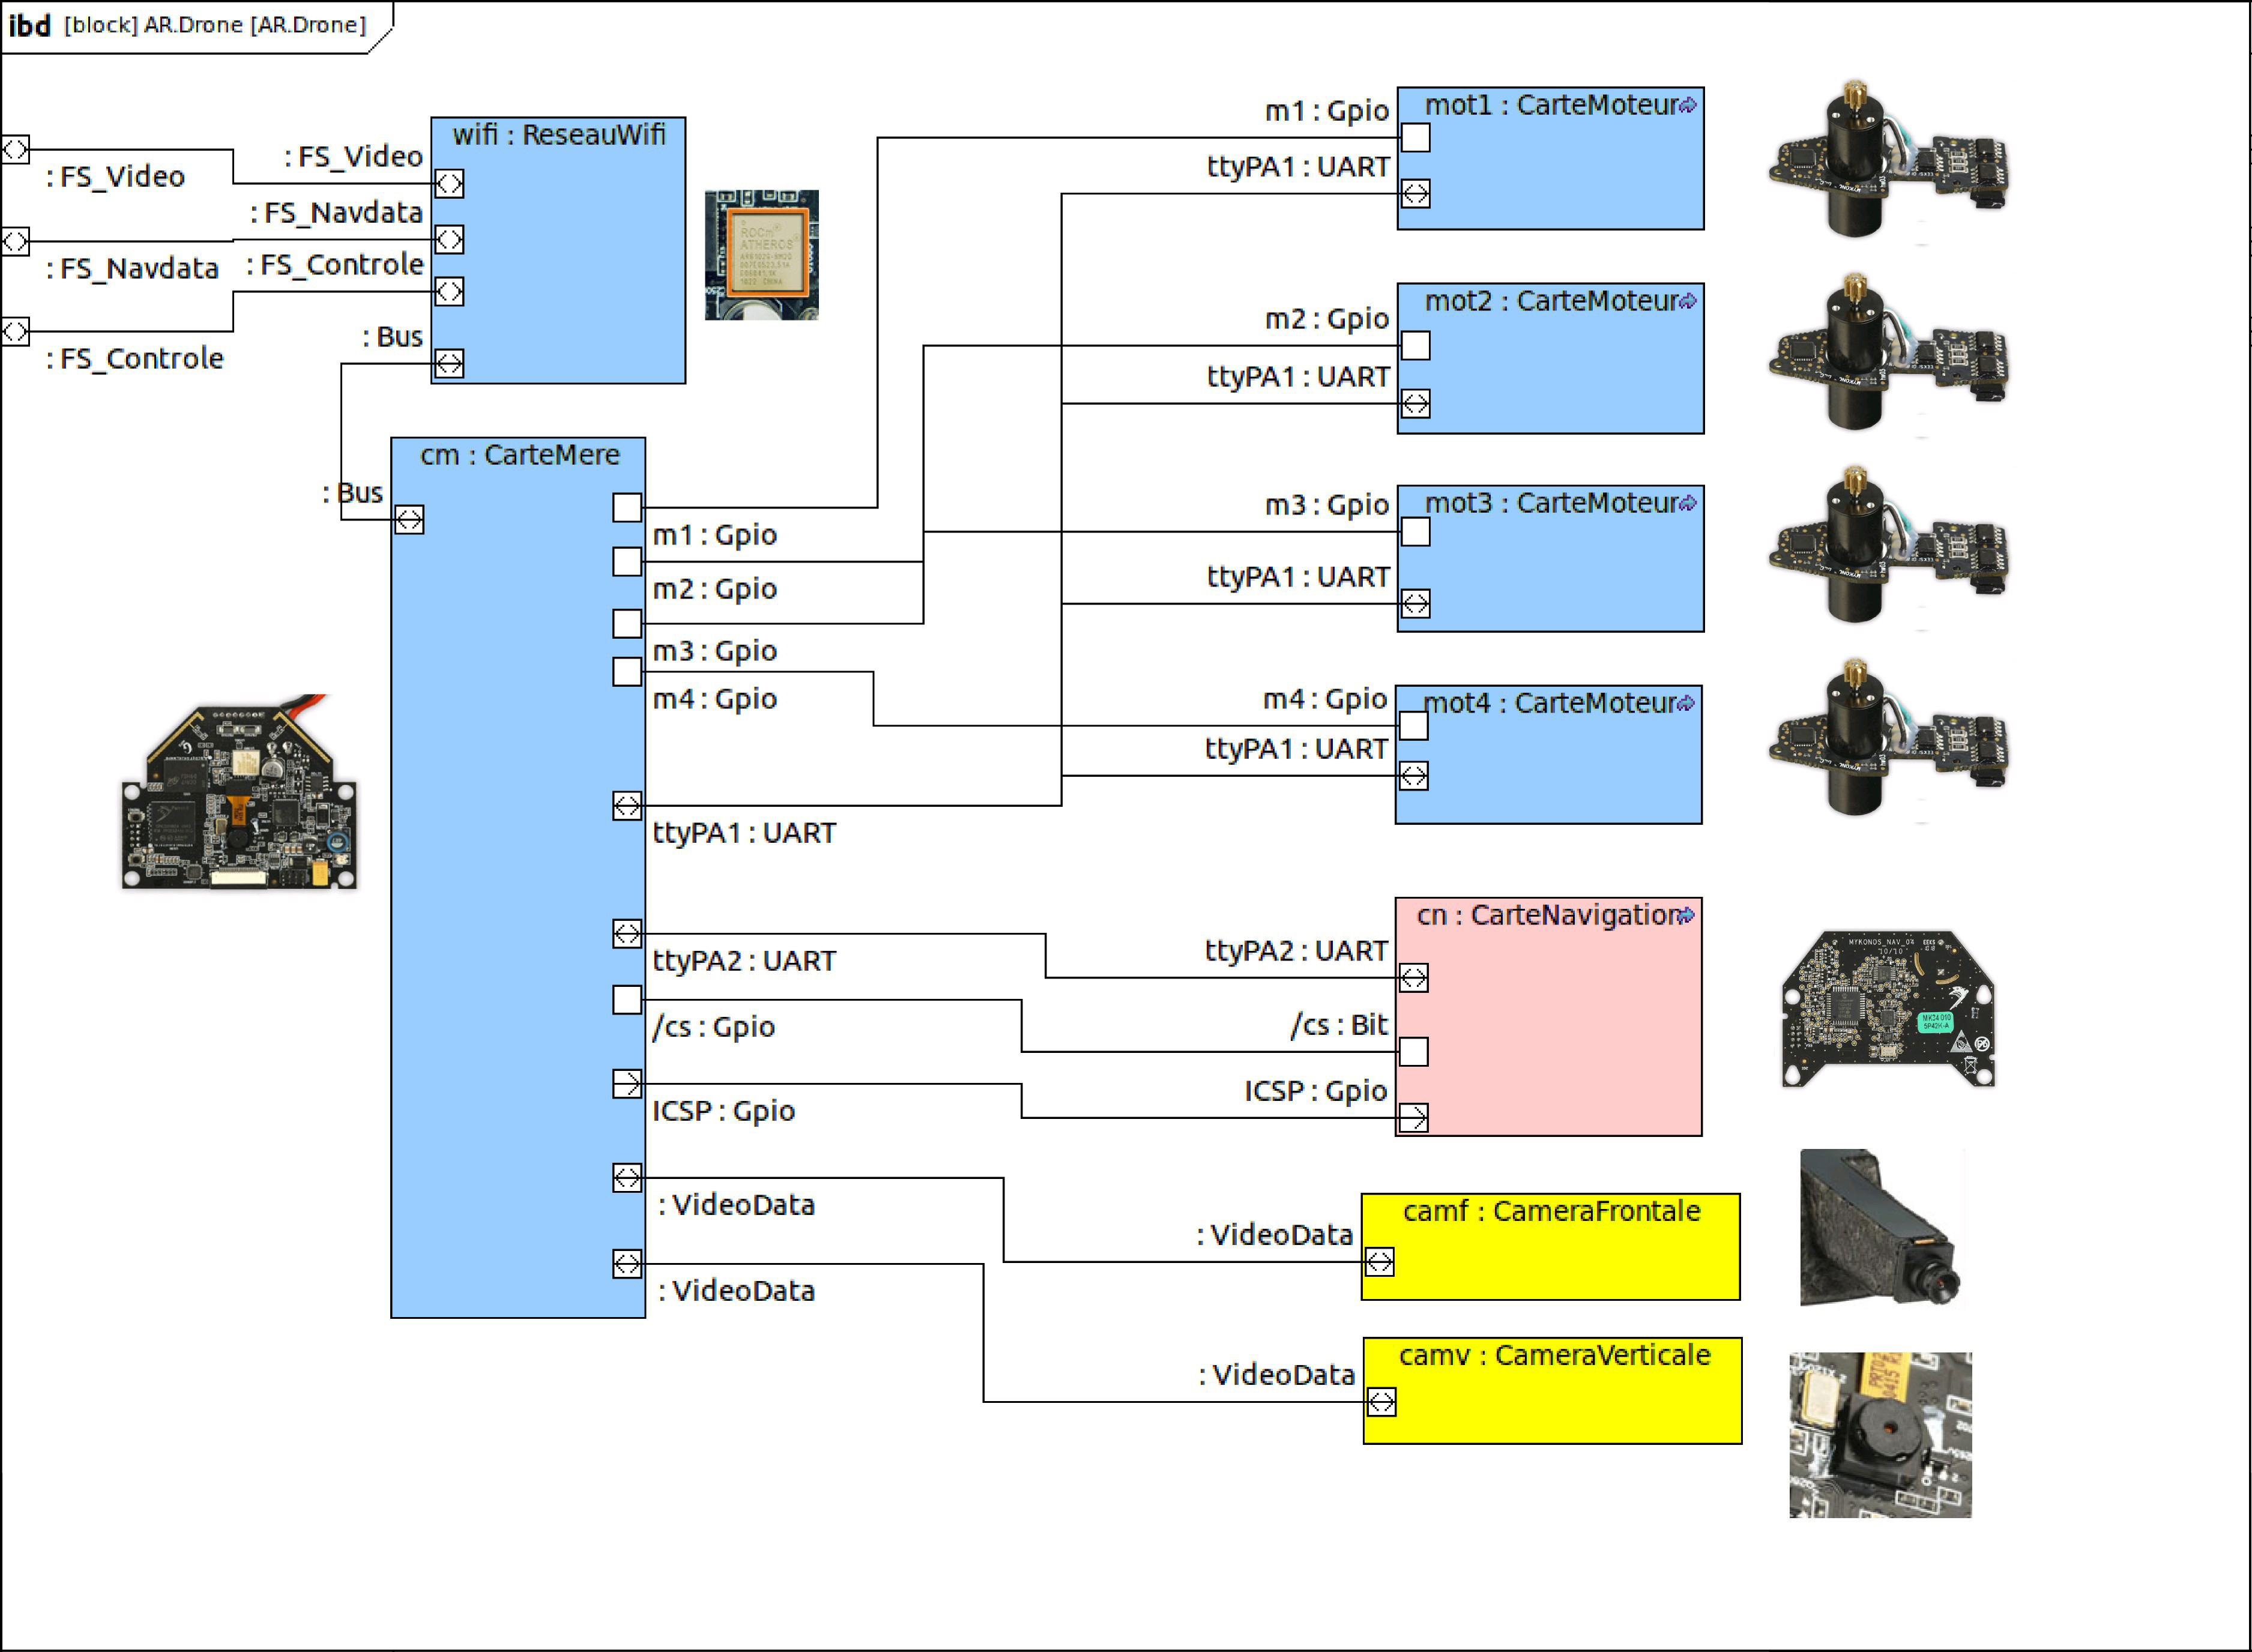The image size is (2252, 1652).
Task: Click the FS_Navdata port on wifi block
Action: coord(449,240)
